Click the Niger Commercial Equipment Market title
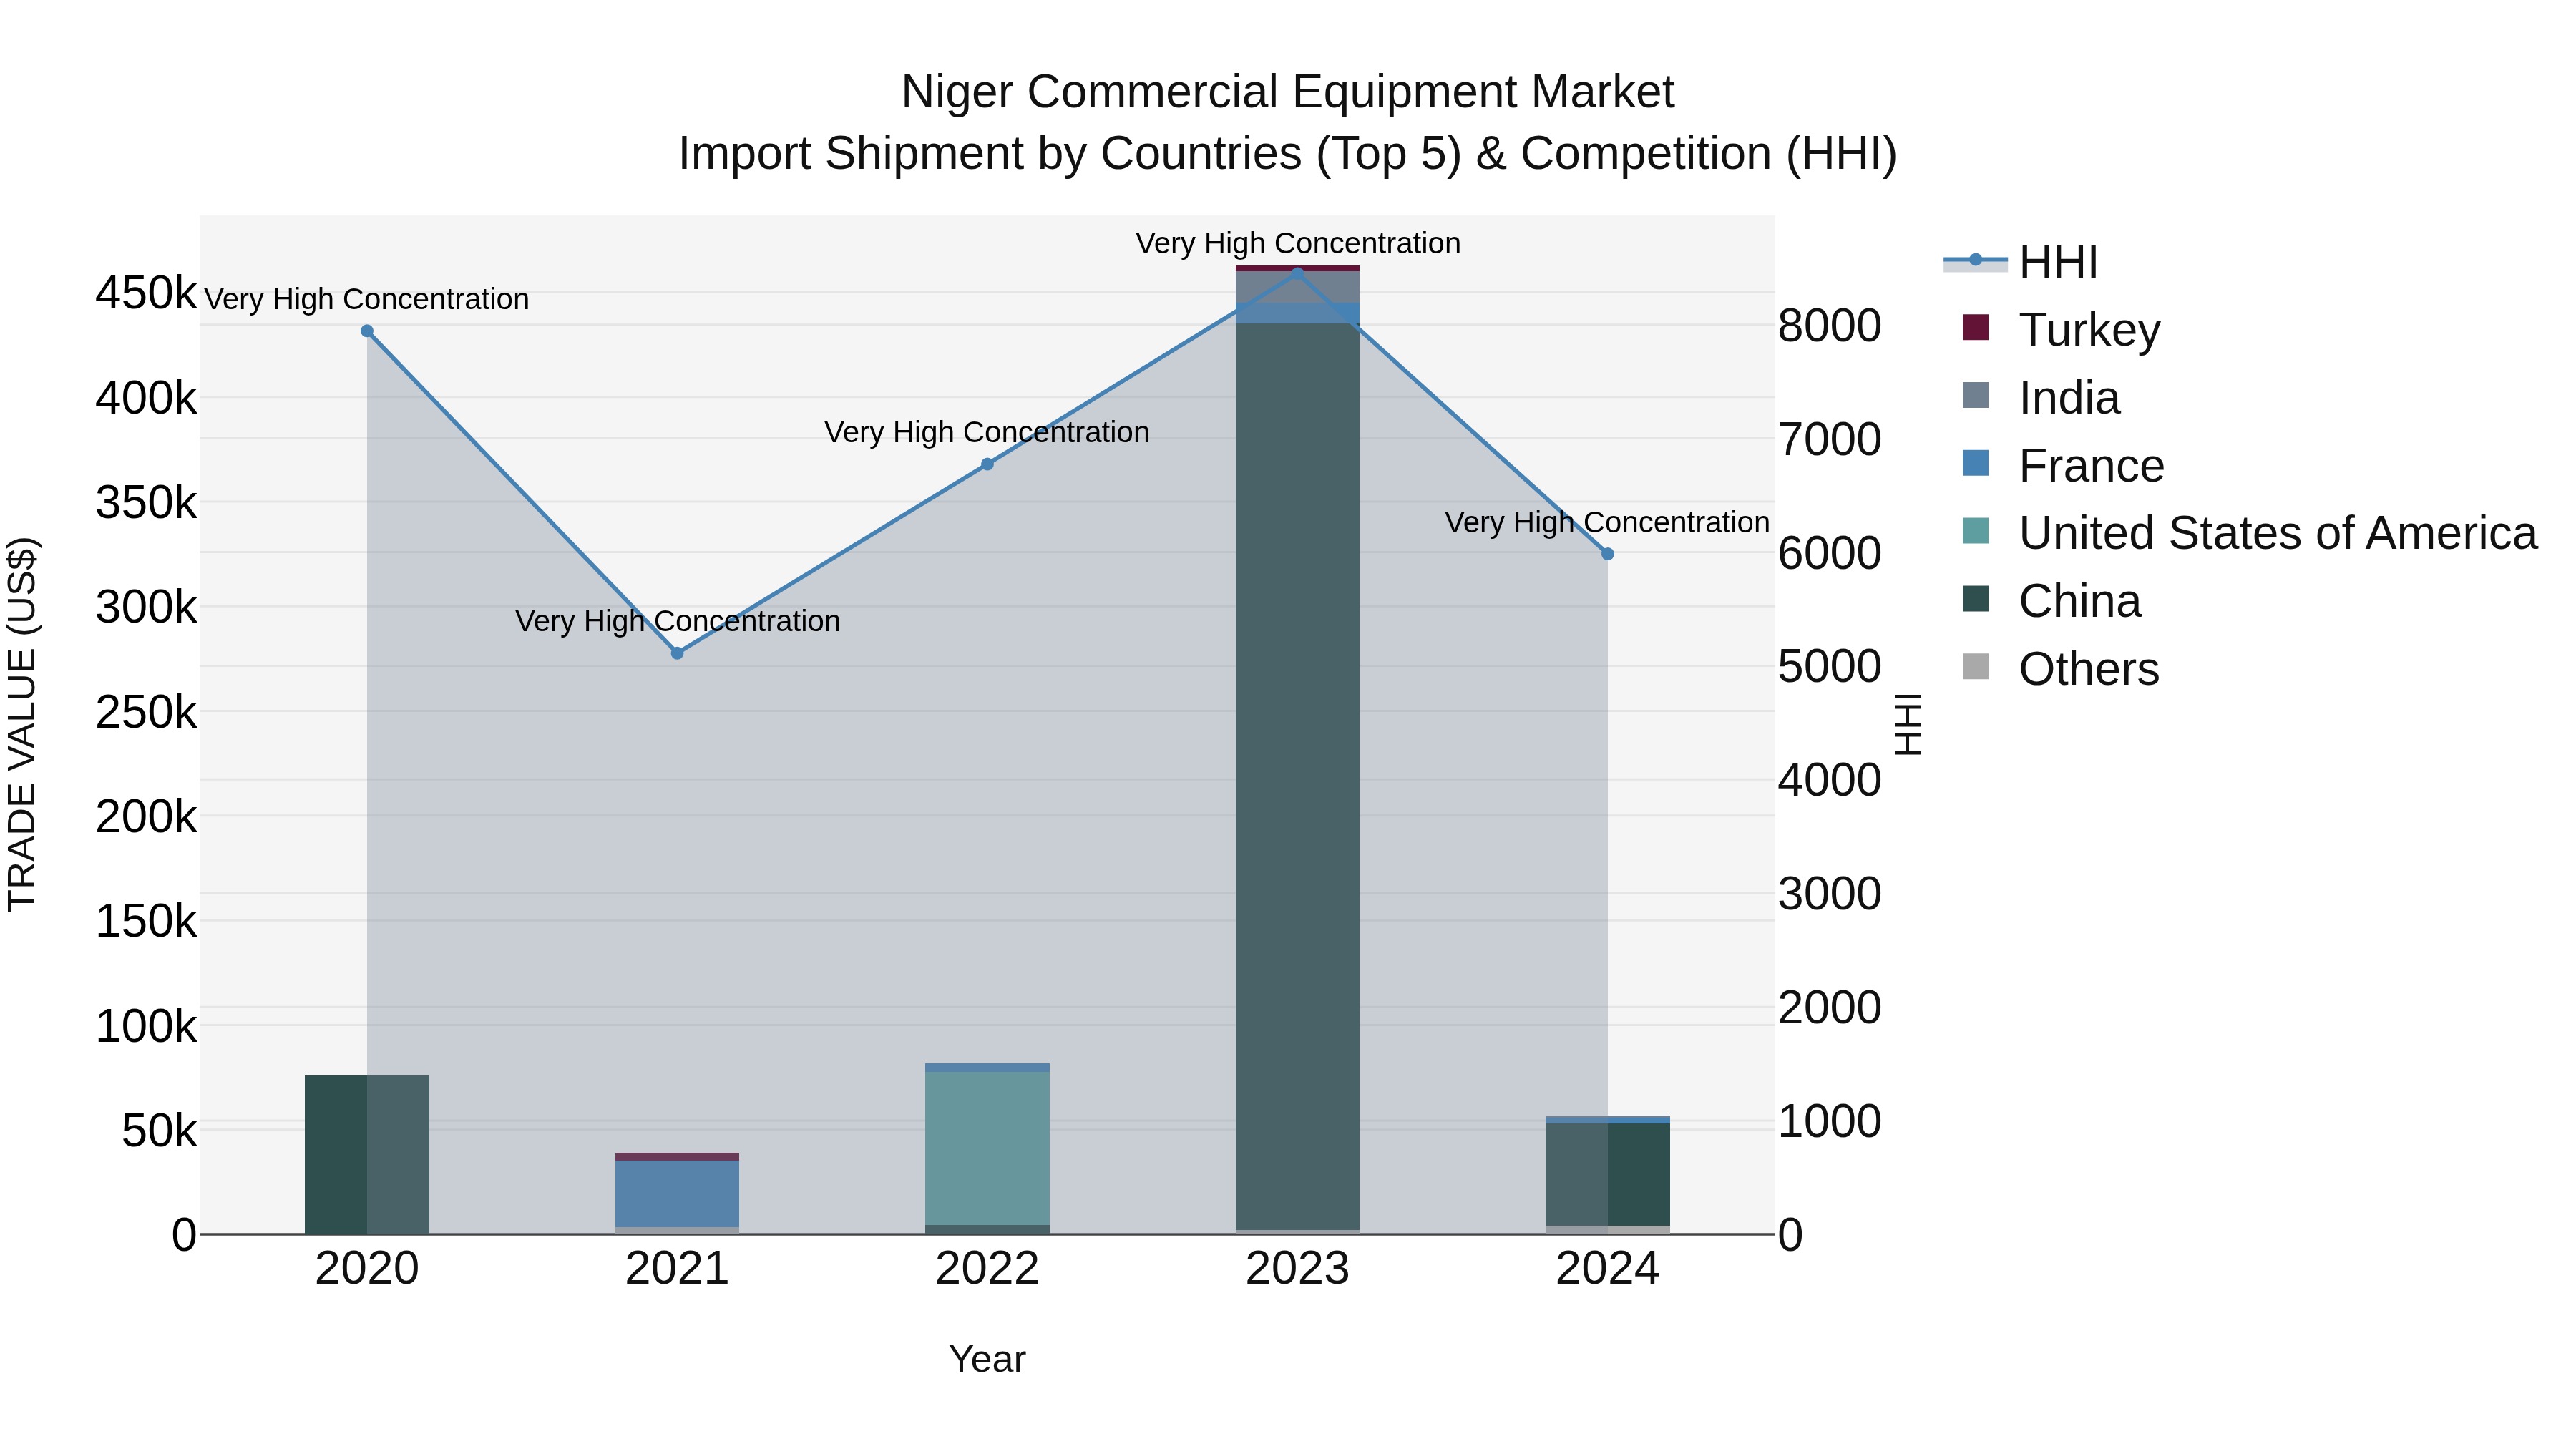2576x1449 pixels. [x=1288, y=92]
